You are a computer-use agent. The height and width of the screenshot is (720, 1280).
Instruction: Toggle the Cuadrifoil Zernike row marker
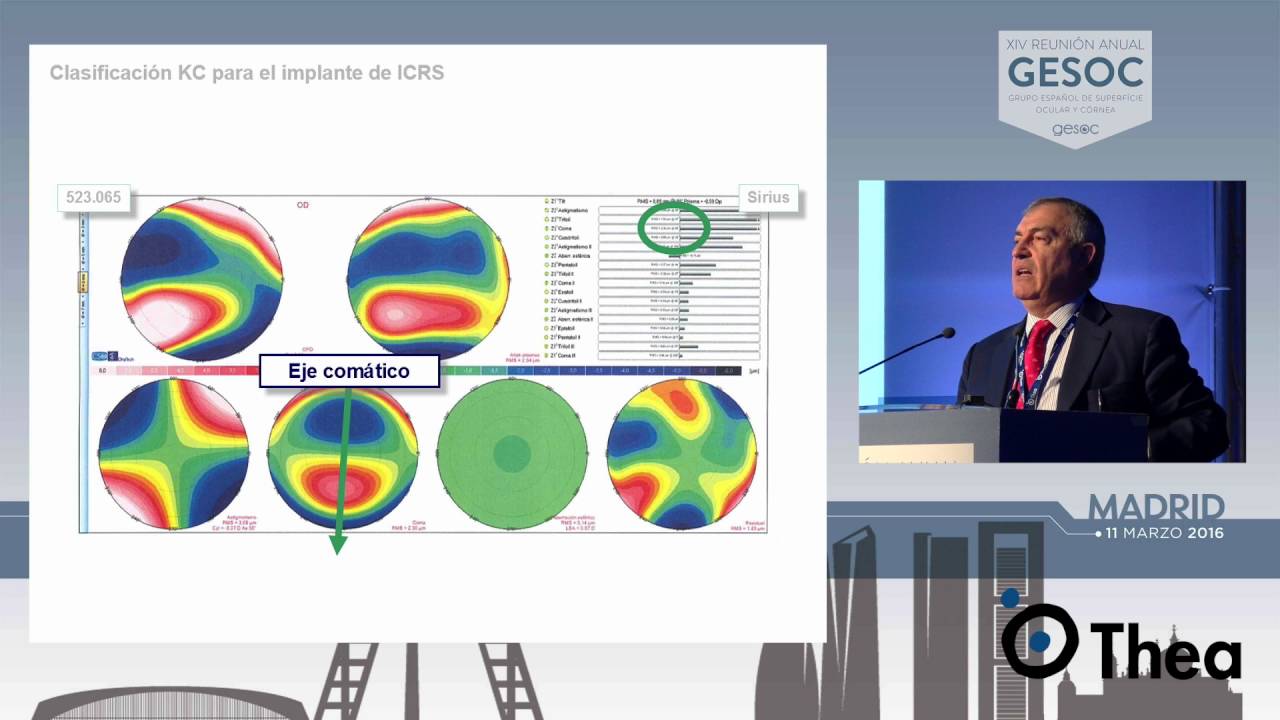tap(547, 238)
